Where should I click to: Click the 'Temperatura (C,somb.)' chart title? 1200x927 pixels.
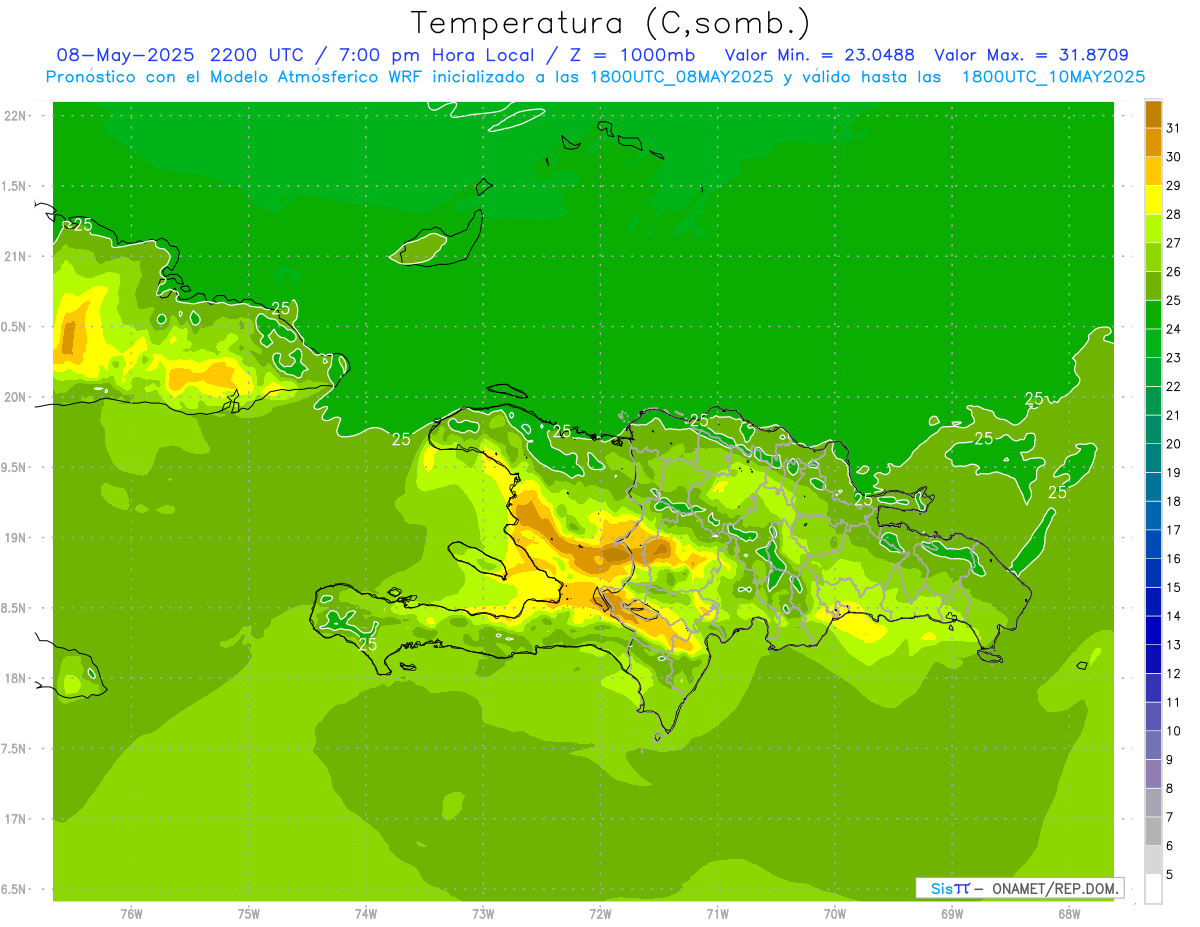coord(609,23)
